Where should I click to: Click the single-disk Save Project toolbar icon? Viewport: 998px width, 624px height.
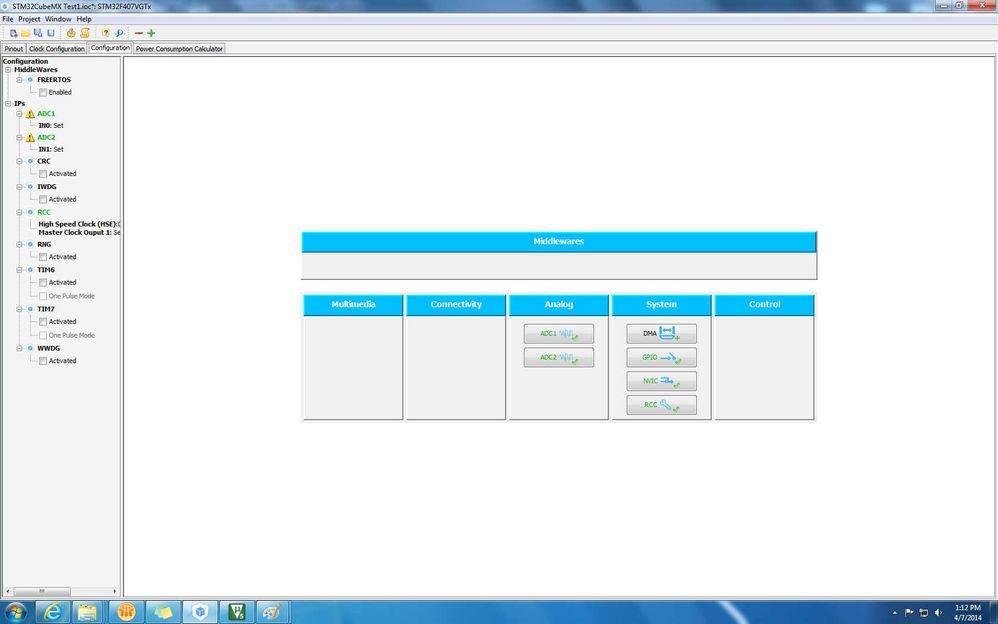51,33
